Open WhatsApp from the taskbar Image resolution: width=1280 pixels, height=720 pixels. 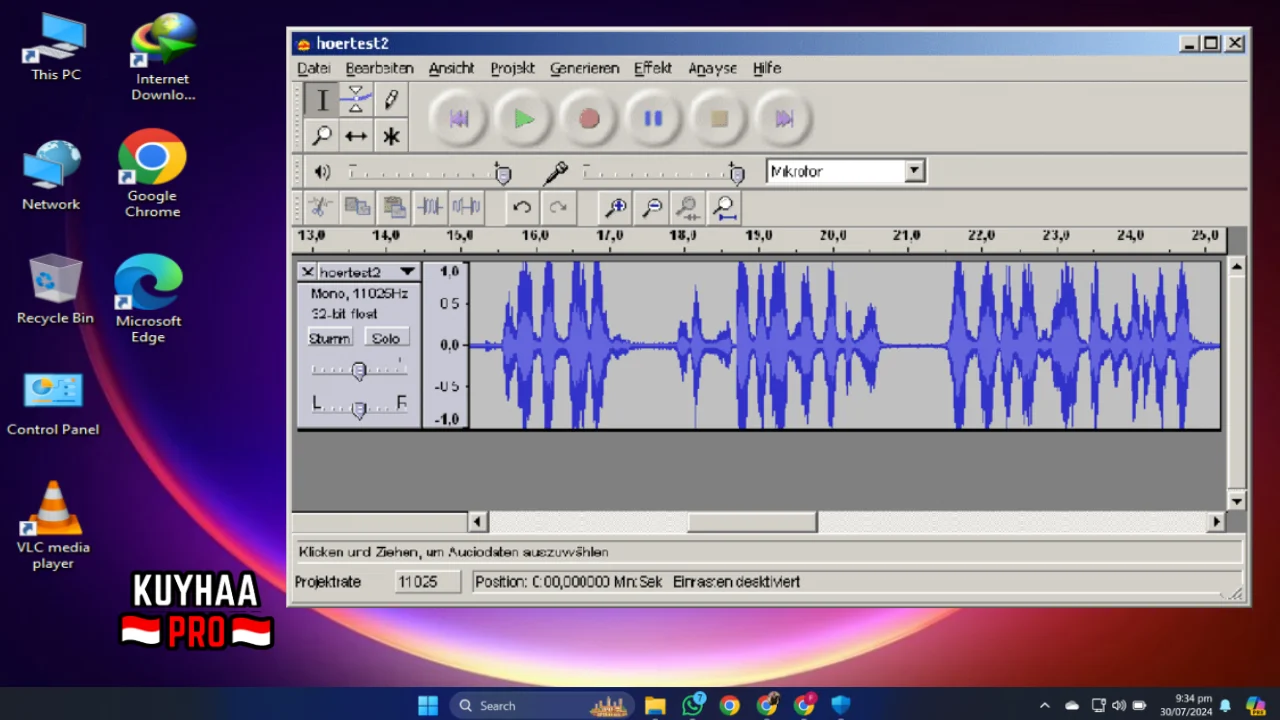[693, 706]
